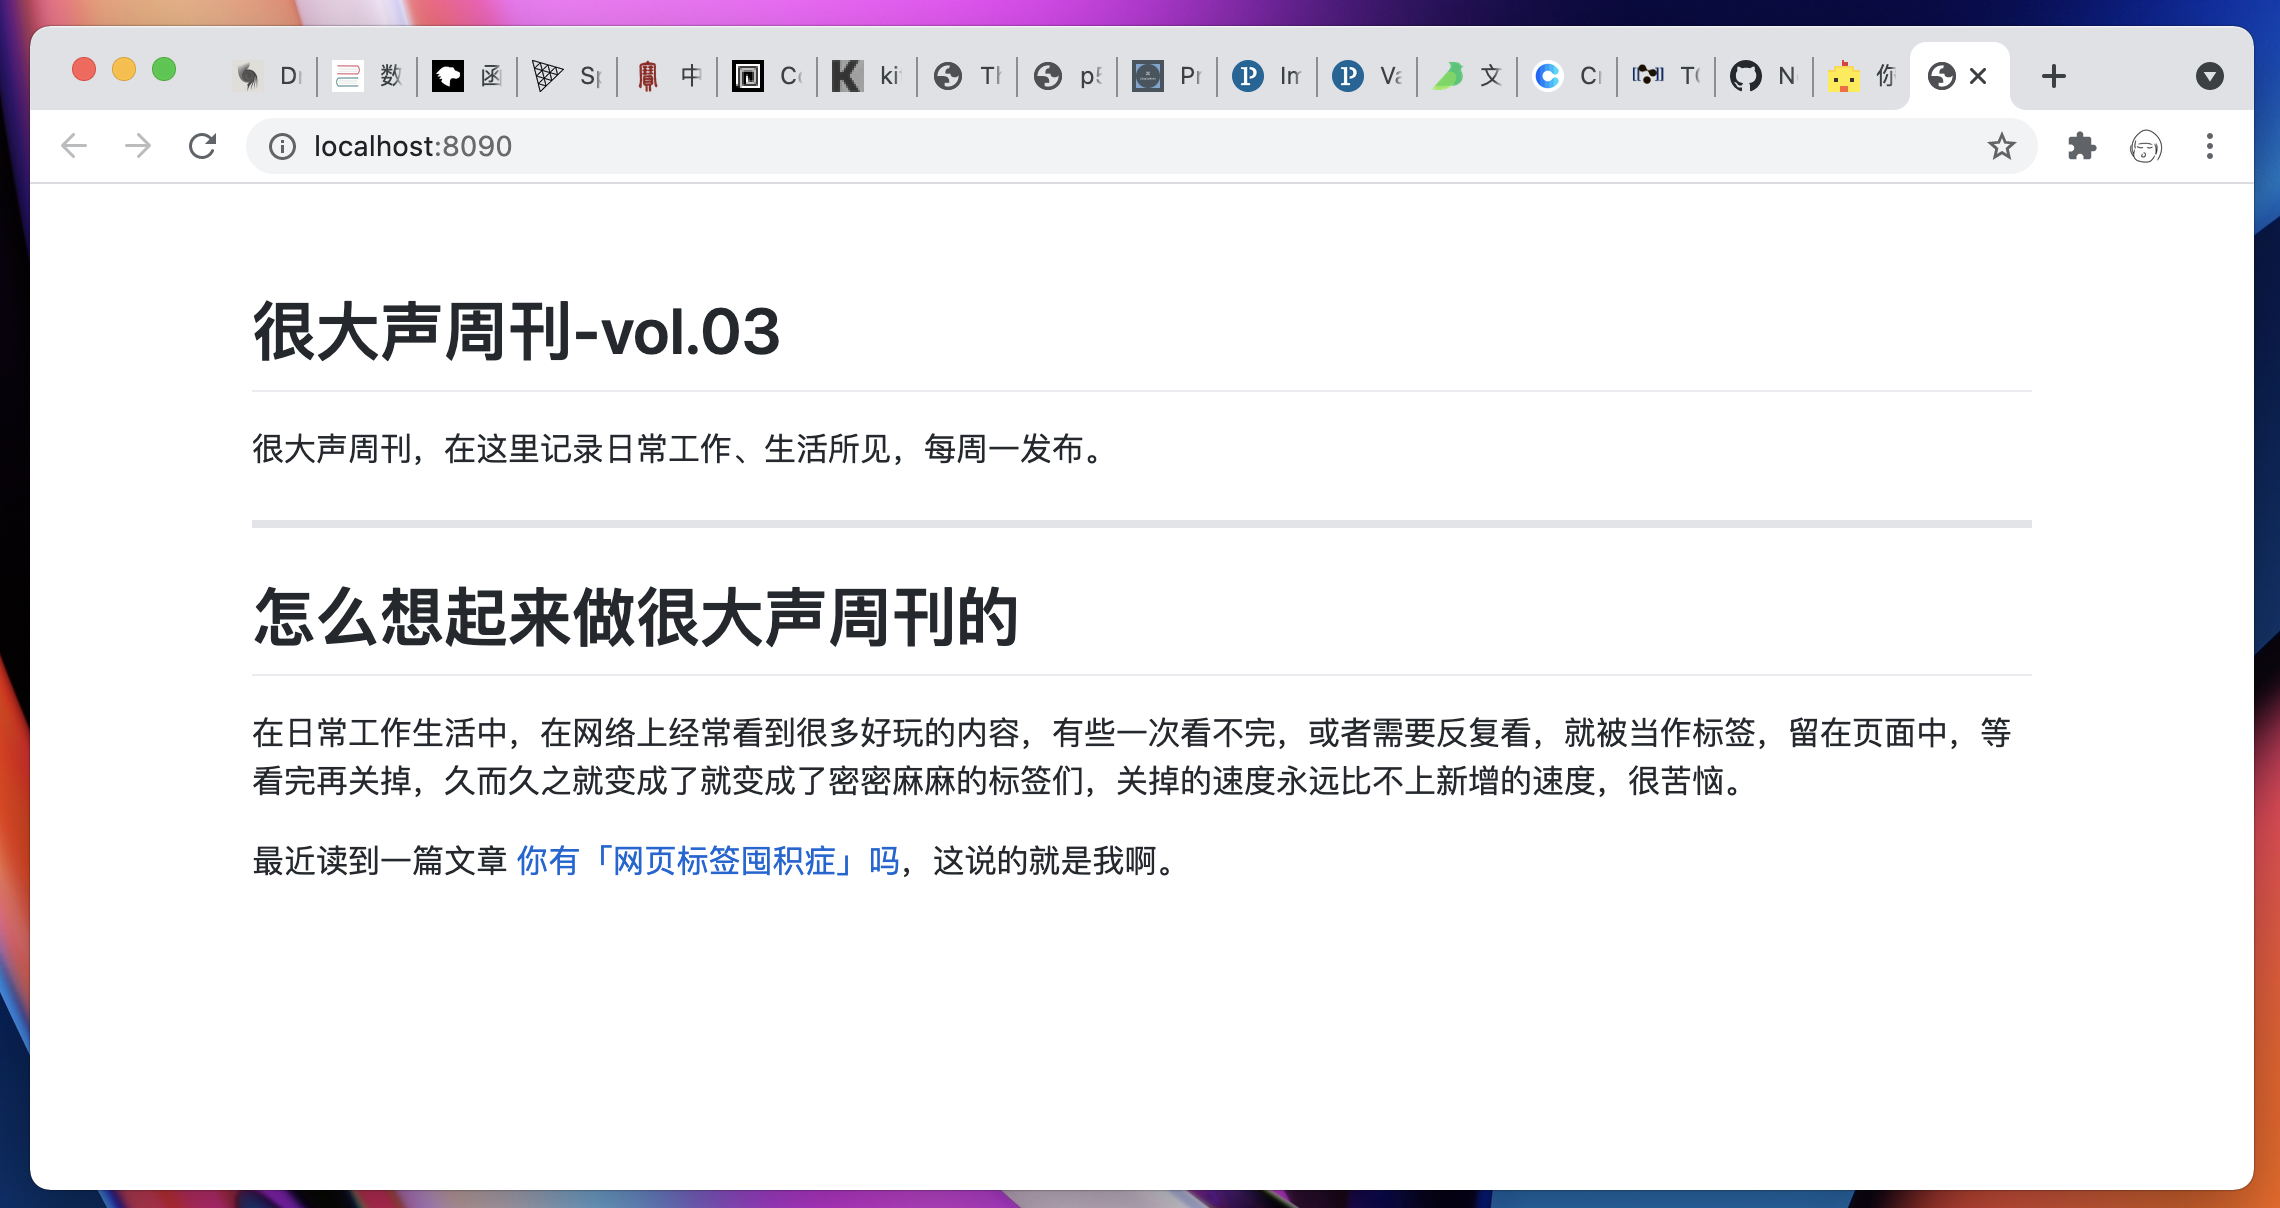Switch to the tab with blue C favicon
The height and width of the screenshot is (1208, 2280).
click(1567, 76)
